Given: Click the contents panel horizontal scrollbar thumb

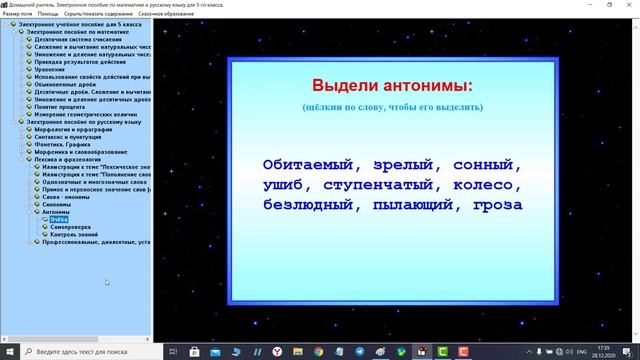Looking at the screenshot, I should 53,339.
